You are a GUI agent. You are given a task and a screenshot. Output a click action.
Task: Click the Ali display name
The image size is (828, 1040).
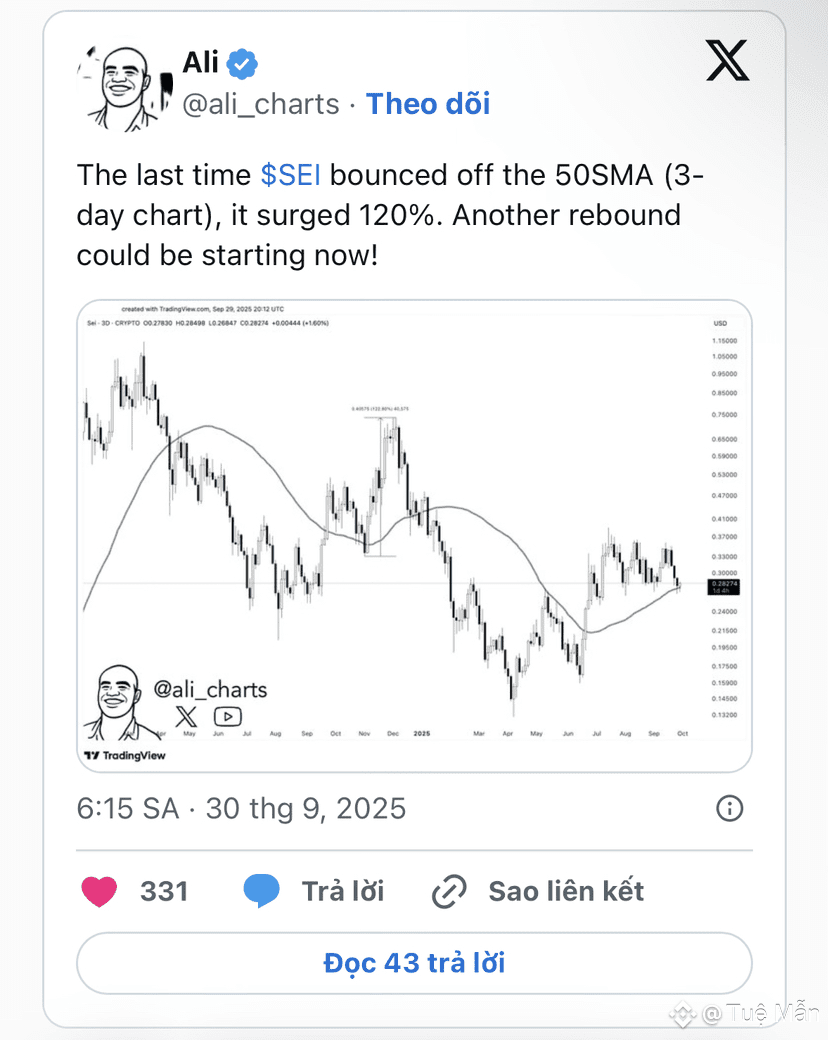tap(200, 63)
